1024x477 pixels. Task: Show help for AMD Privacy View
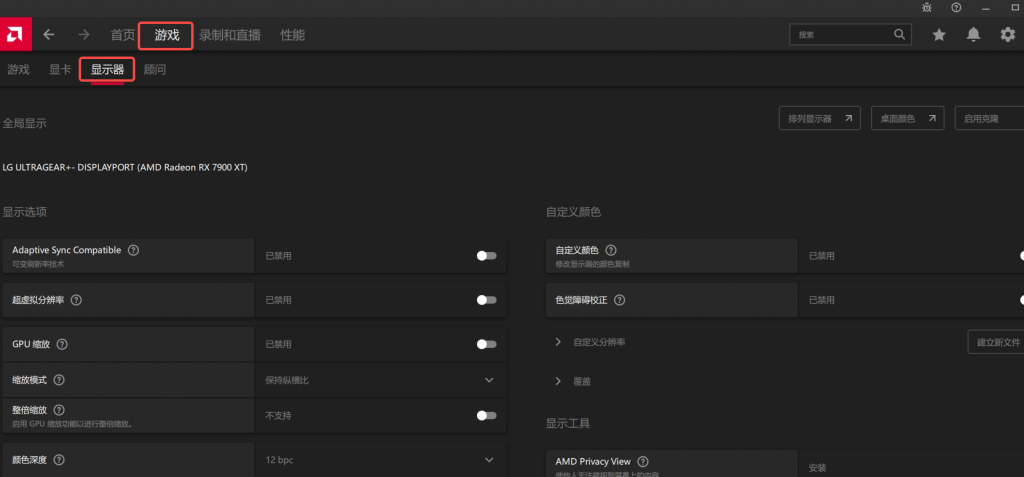coord(643,461)
